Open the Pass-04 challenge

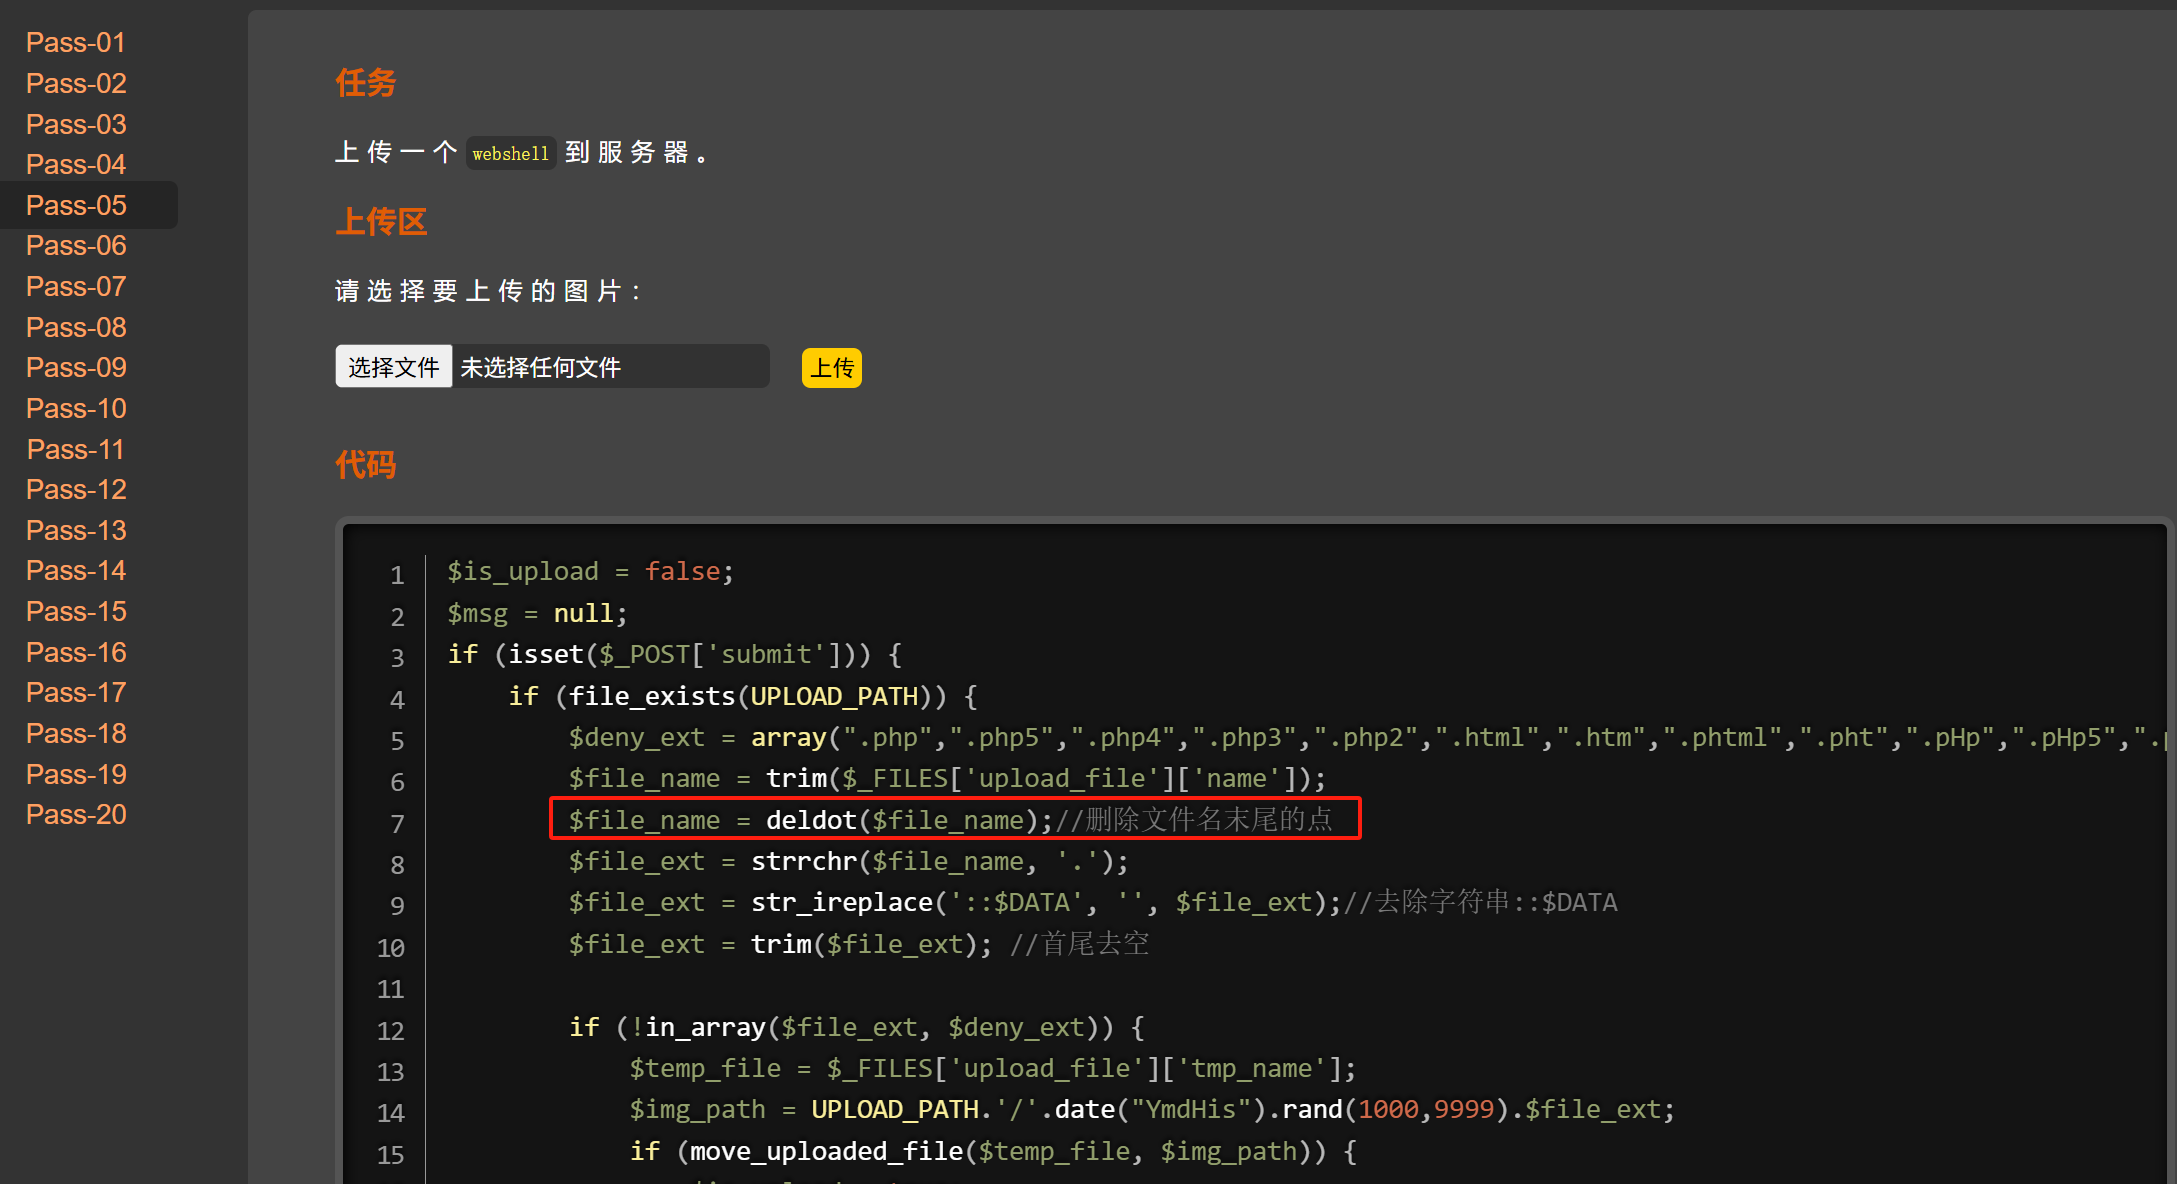pos(76,165)
